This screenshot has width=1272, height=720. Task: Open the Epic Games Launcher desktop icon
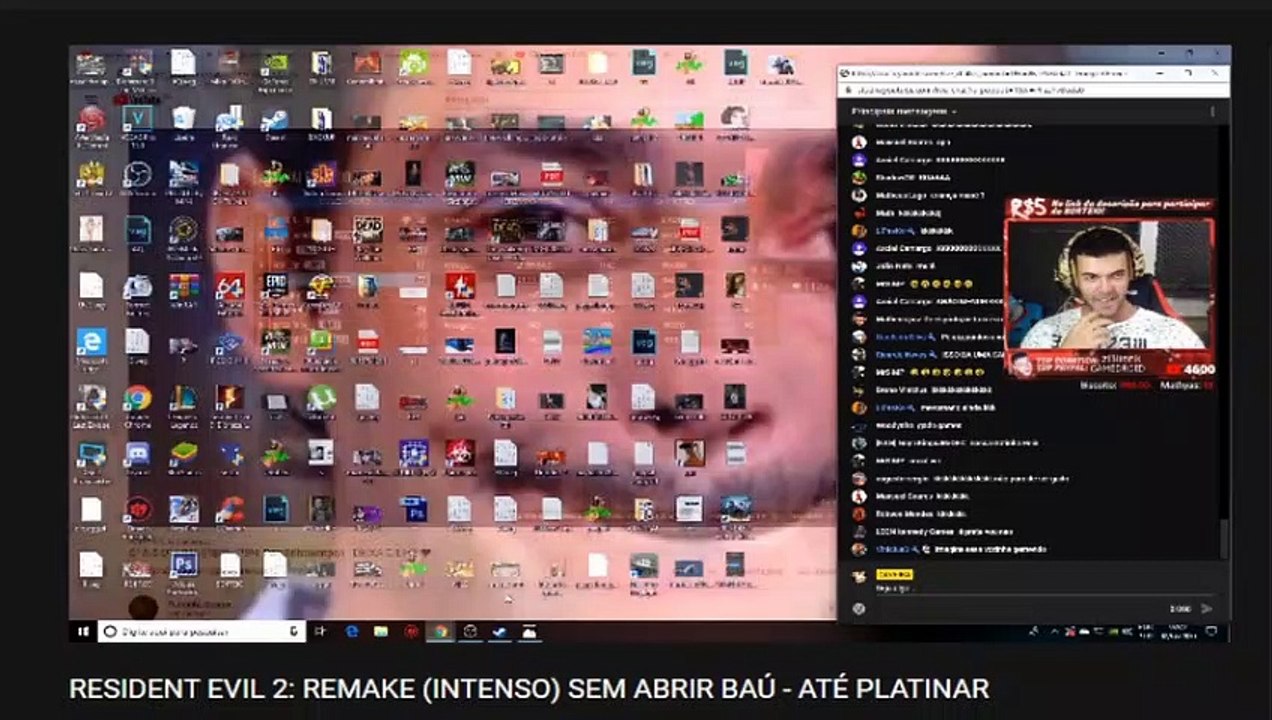(x=275, y=286)
